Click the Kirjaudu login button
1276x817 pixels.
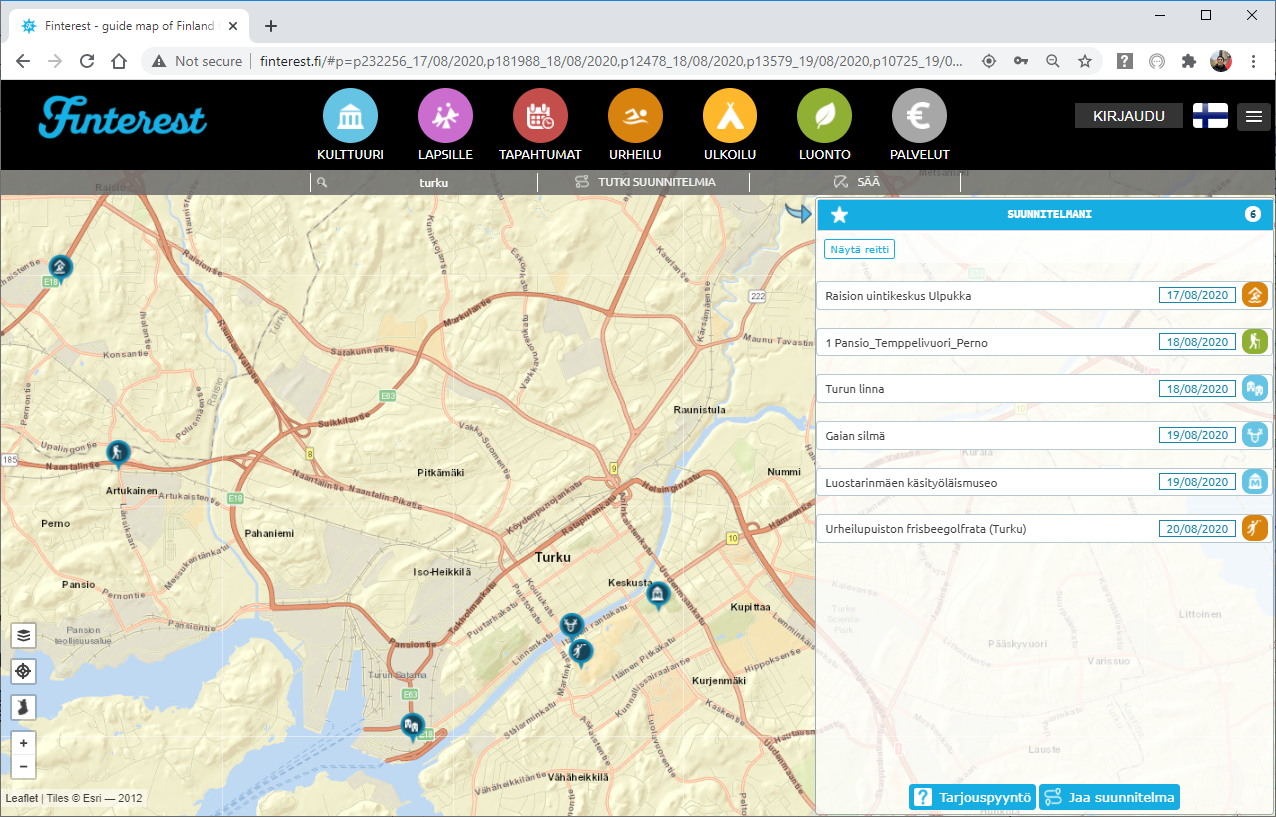(1128, 116)
